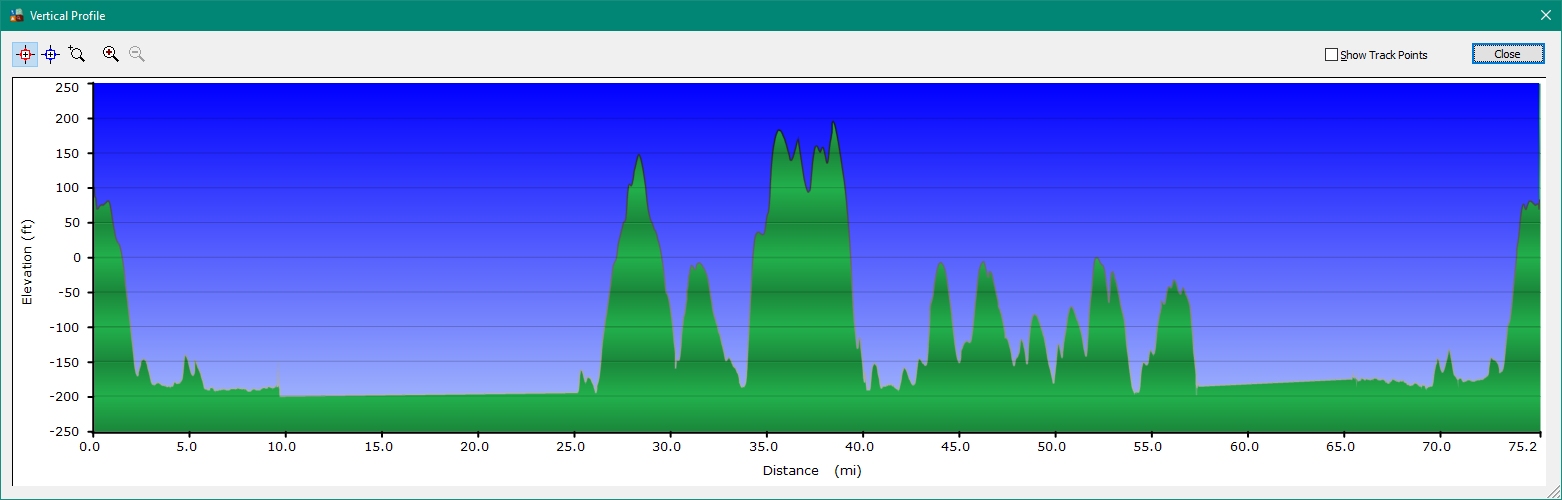Viewport: 1562px width, 500px height.
Task: Select the red crosshair pointer tool
Action: click(x=25, y=55)
